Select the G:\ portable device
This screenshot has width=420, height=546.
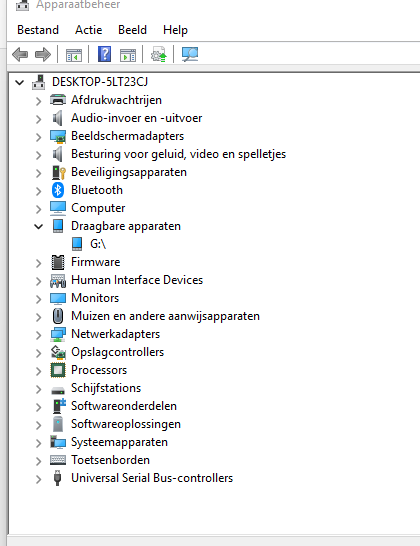coord(98,244)
